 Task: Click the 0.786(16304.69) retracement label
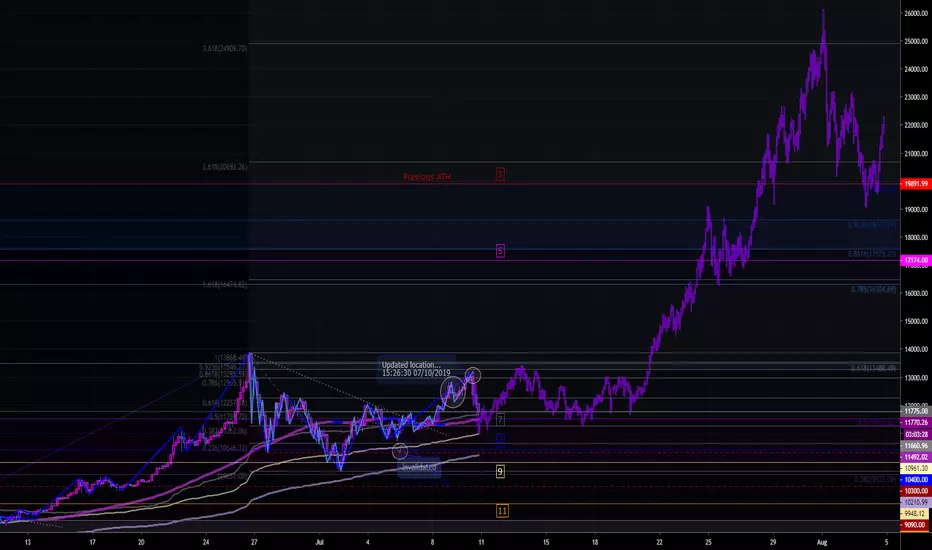873,289
